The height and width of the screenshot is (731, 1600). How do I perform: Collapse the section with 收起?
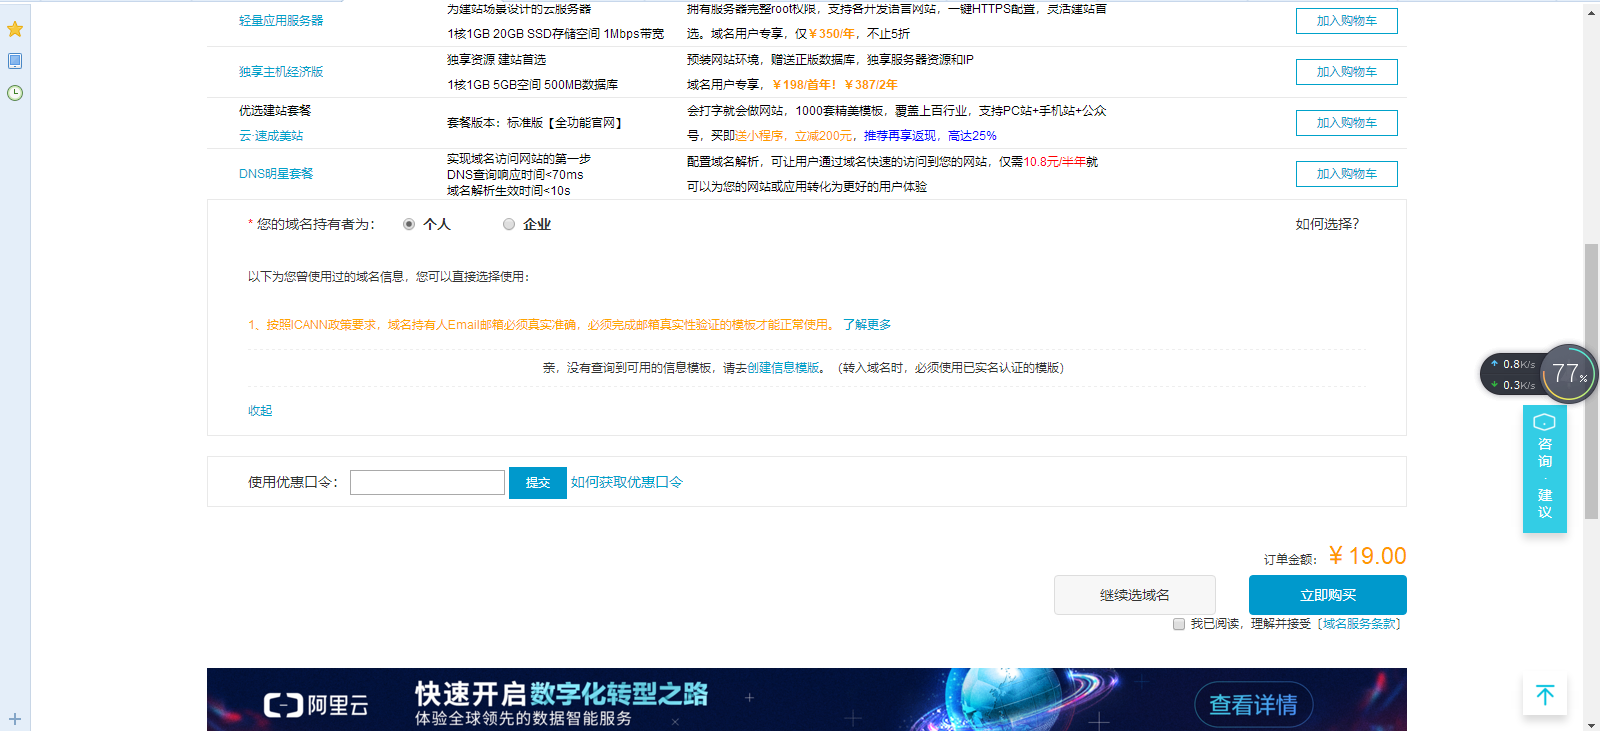click(260, 411)
